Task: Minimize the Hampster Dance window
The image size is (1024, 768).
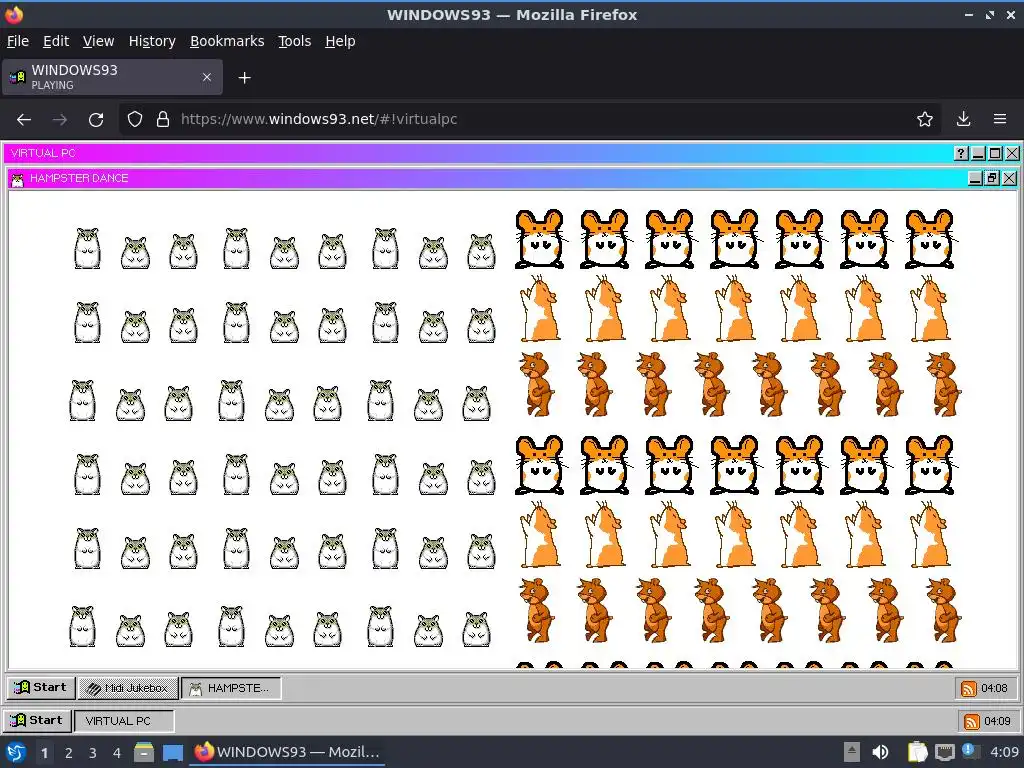Action: click(x=975, y=178)
